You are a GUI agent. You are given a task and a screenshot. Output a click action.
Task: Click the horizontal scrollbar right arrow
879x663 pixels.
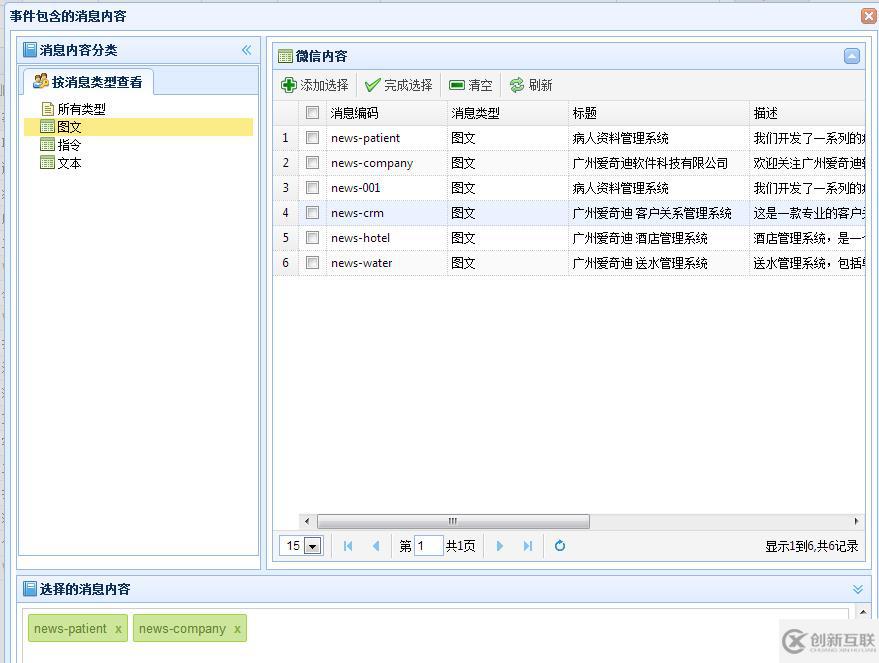click(x=856, y=521)
